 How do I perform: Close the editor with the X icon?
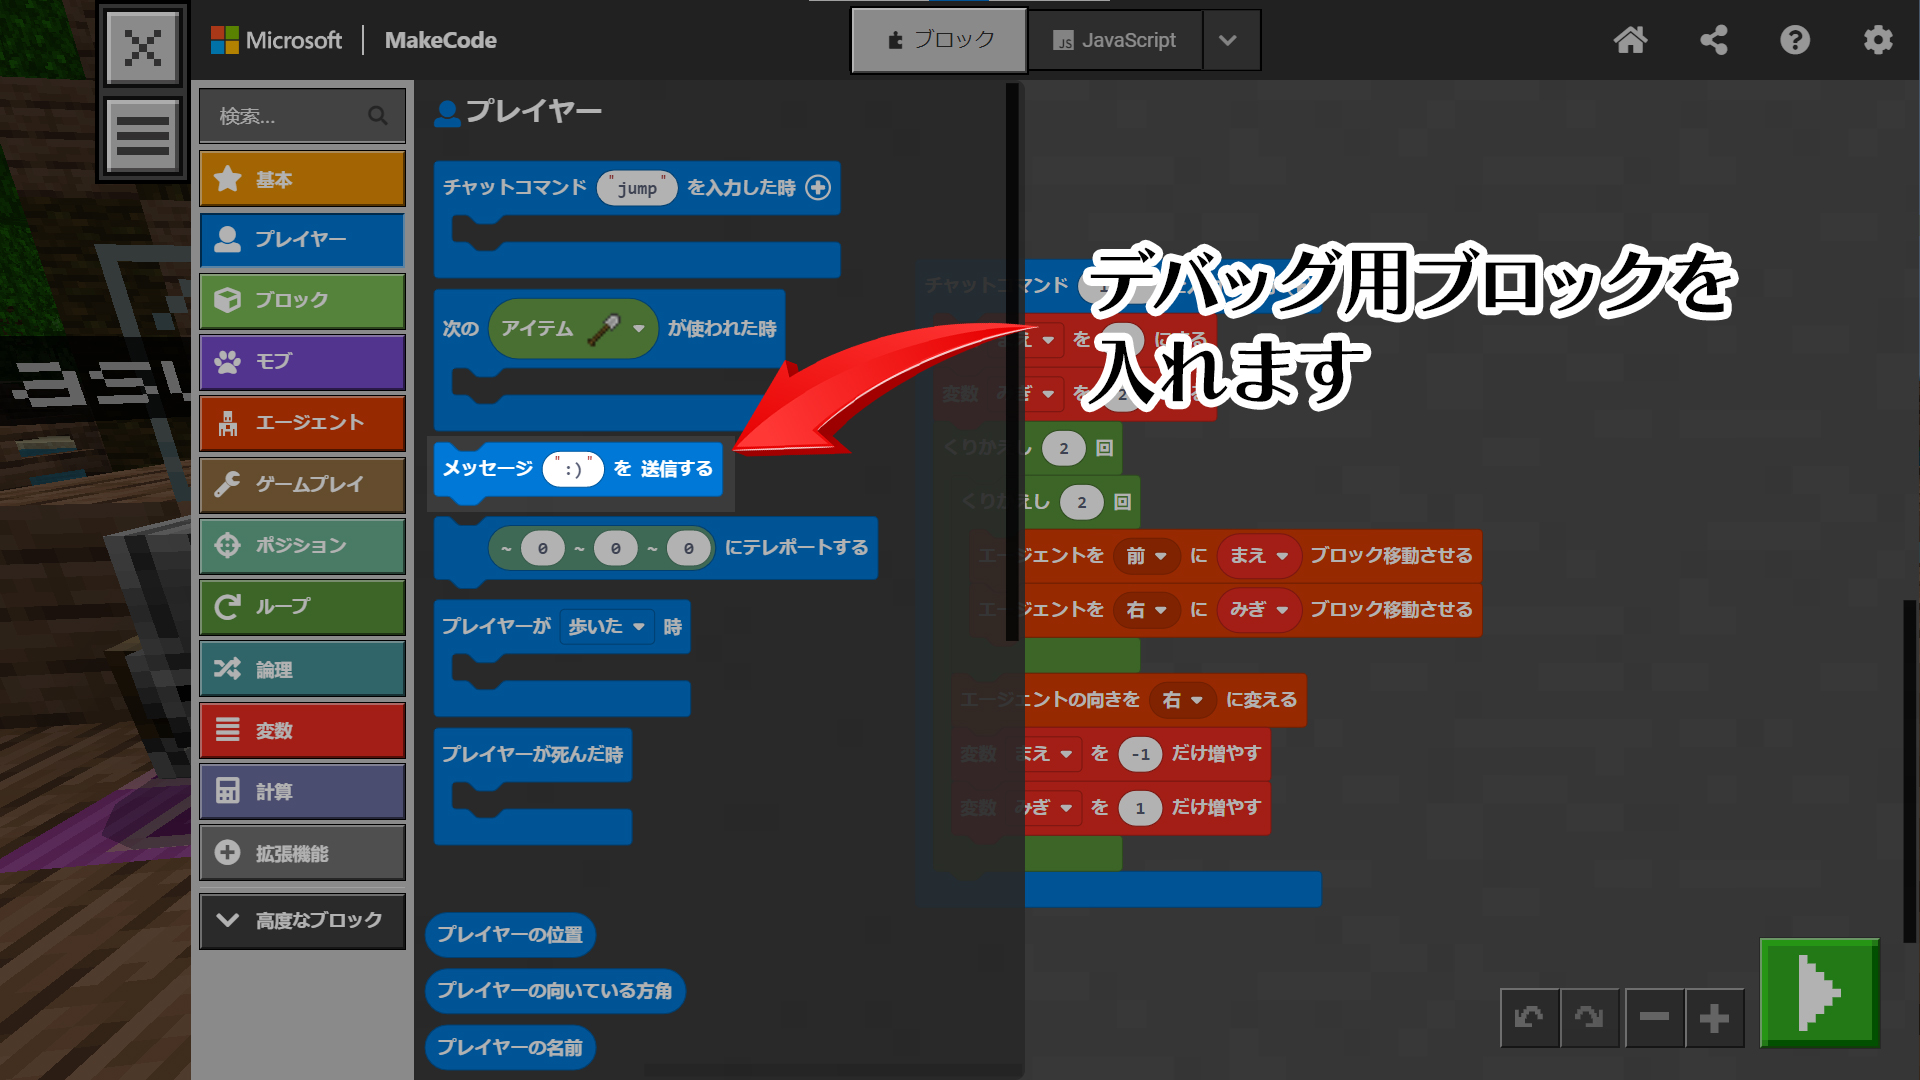[x=143, y=47]
